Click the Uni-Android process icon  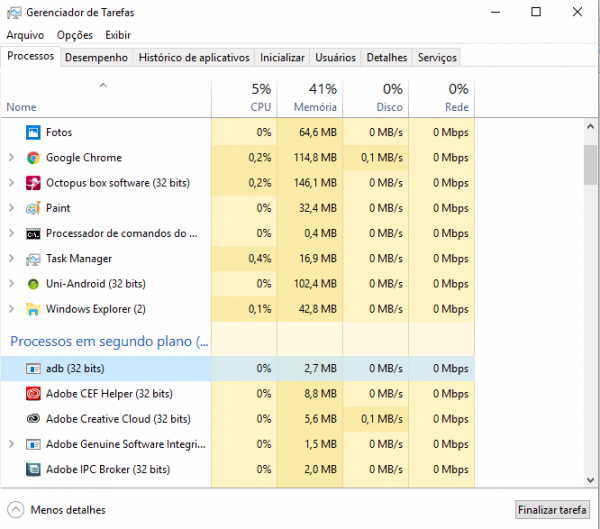33,284
